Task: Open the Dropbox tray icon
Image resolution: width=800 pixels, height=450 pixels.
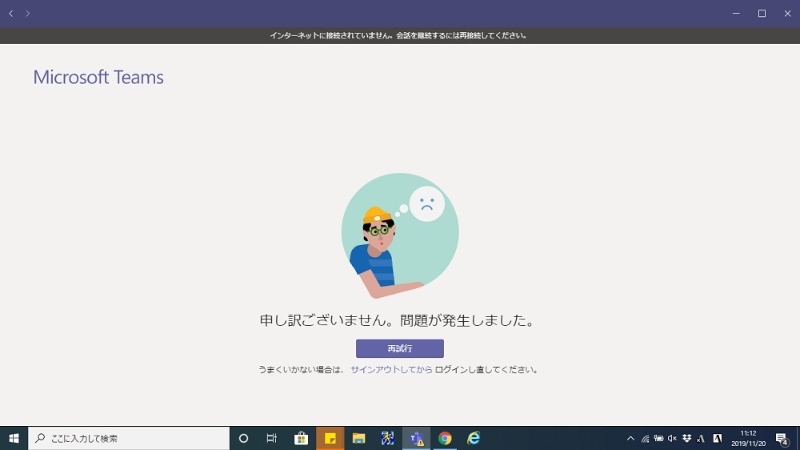Action: click(687, 438)
